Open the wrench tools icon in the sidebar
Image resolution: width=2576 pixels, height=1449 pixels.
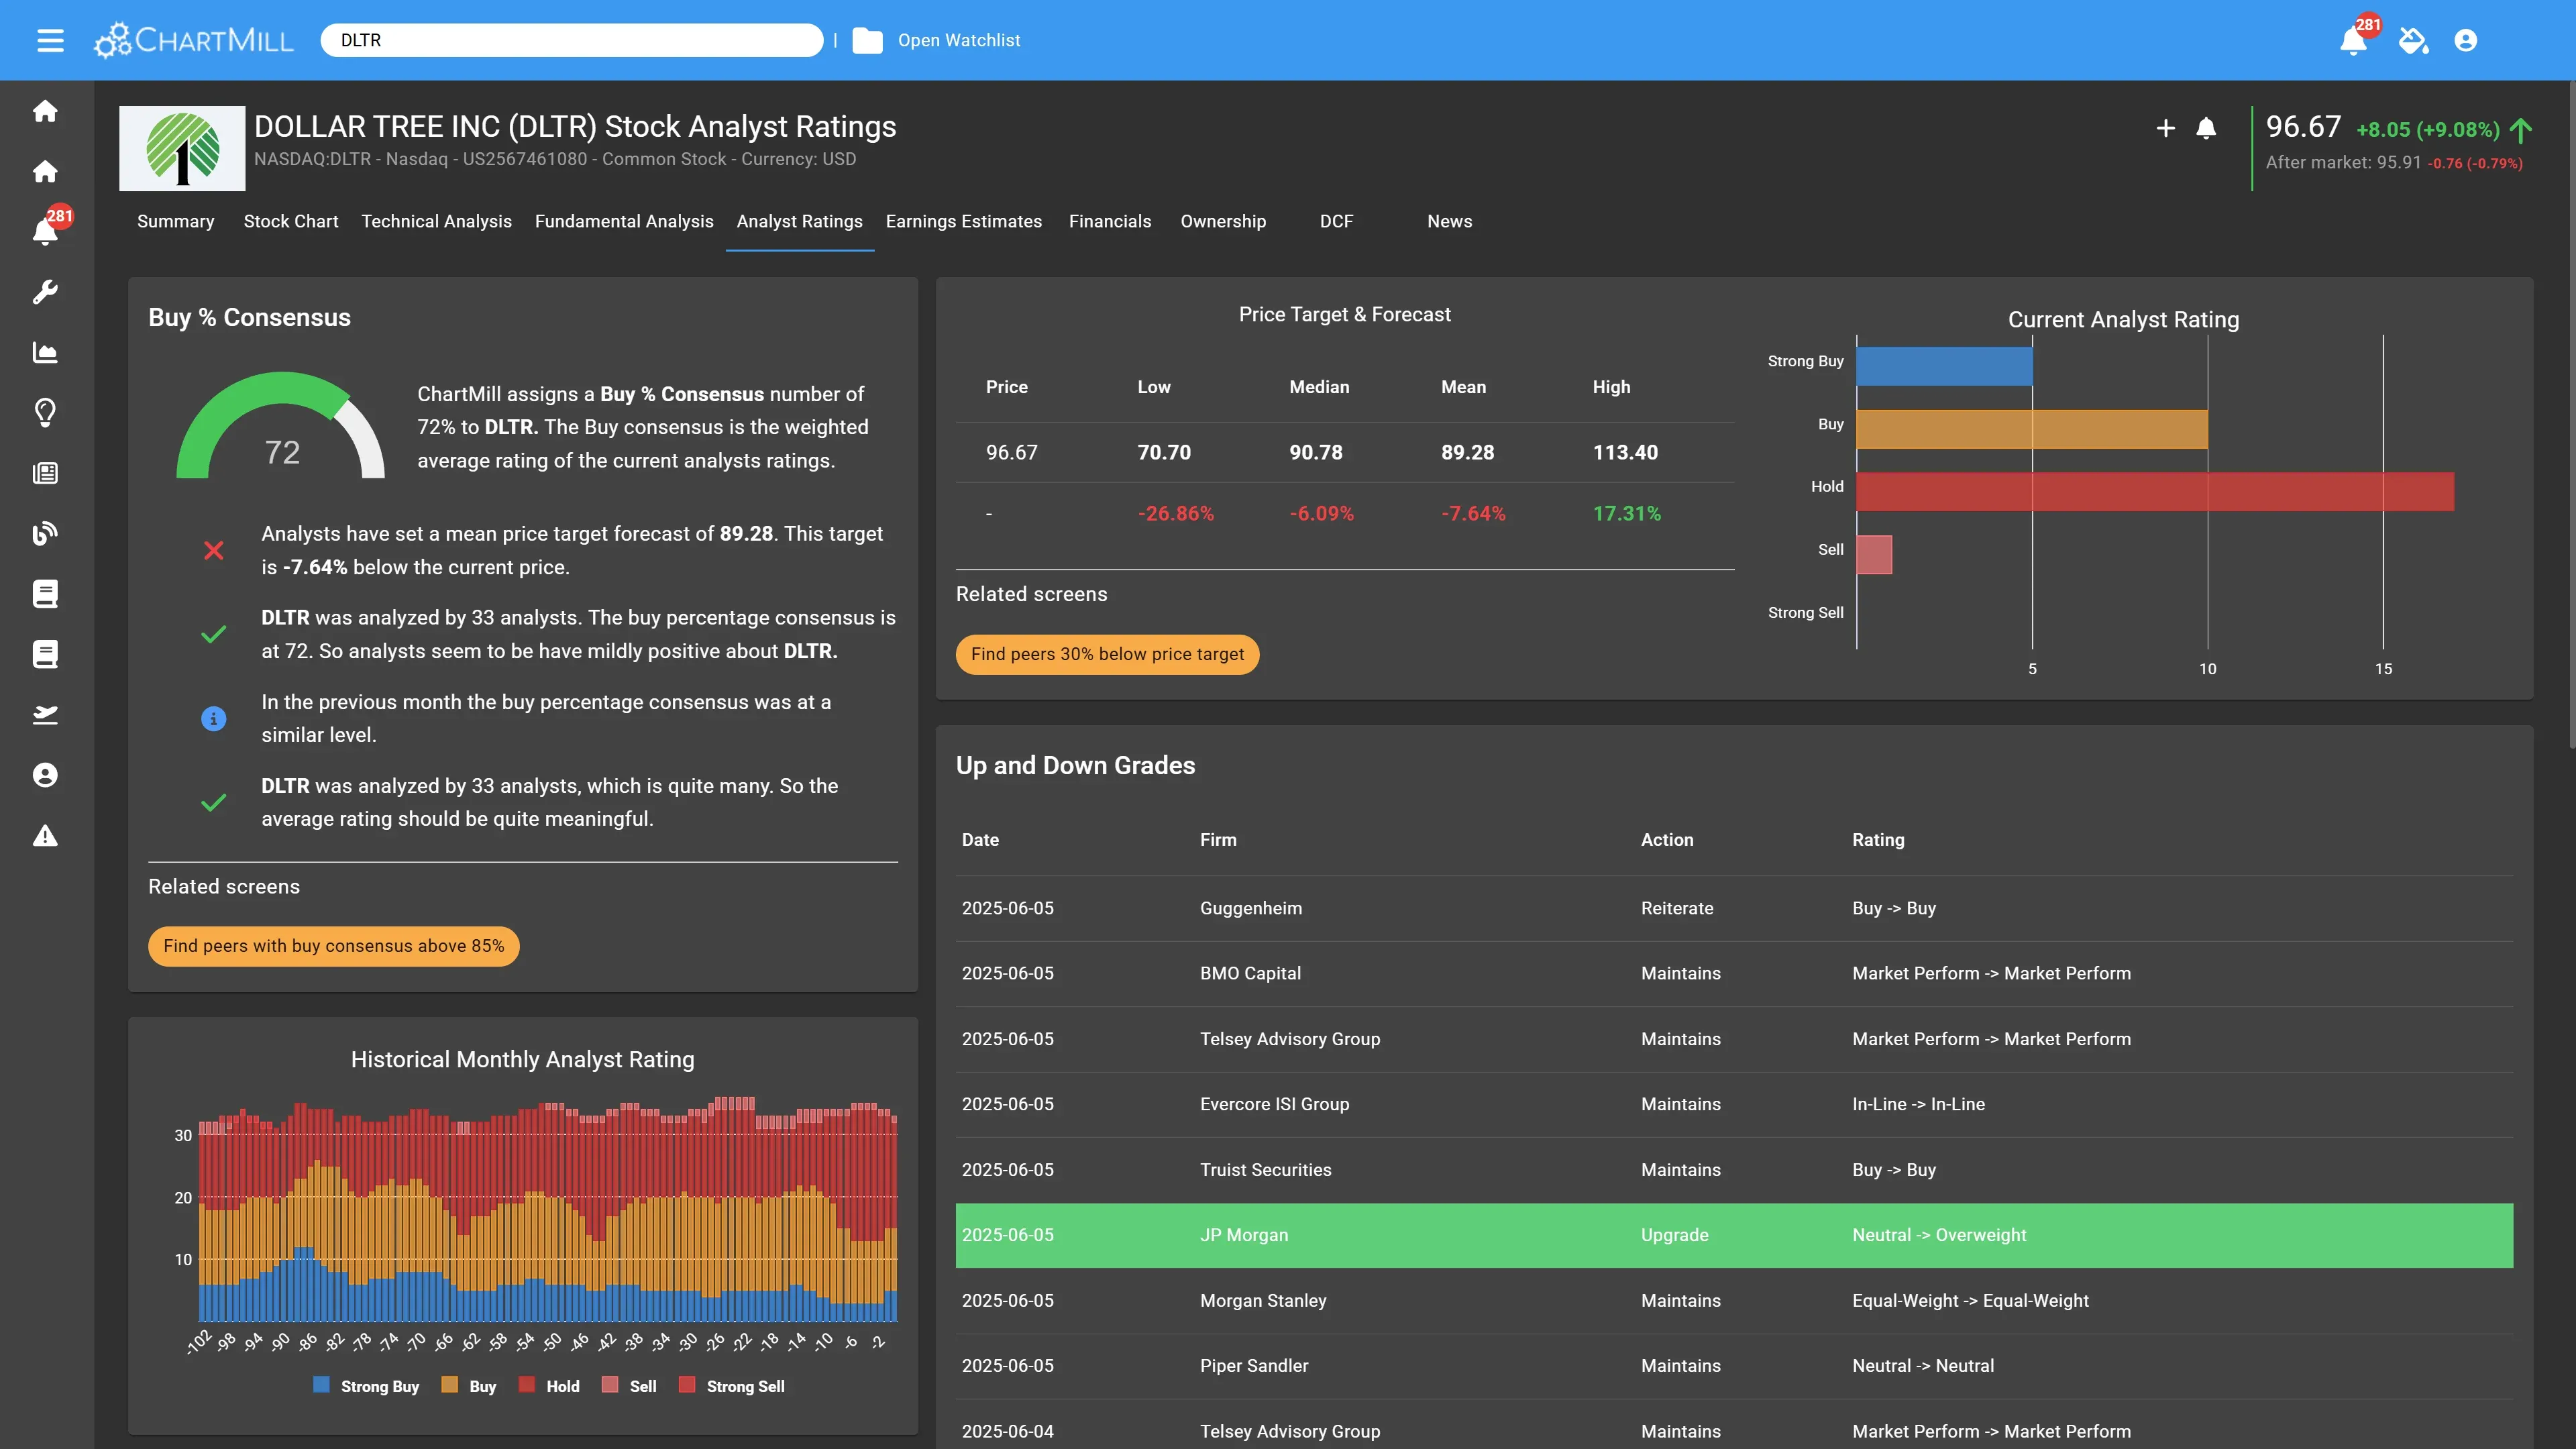(45, 292)
